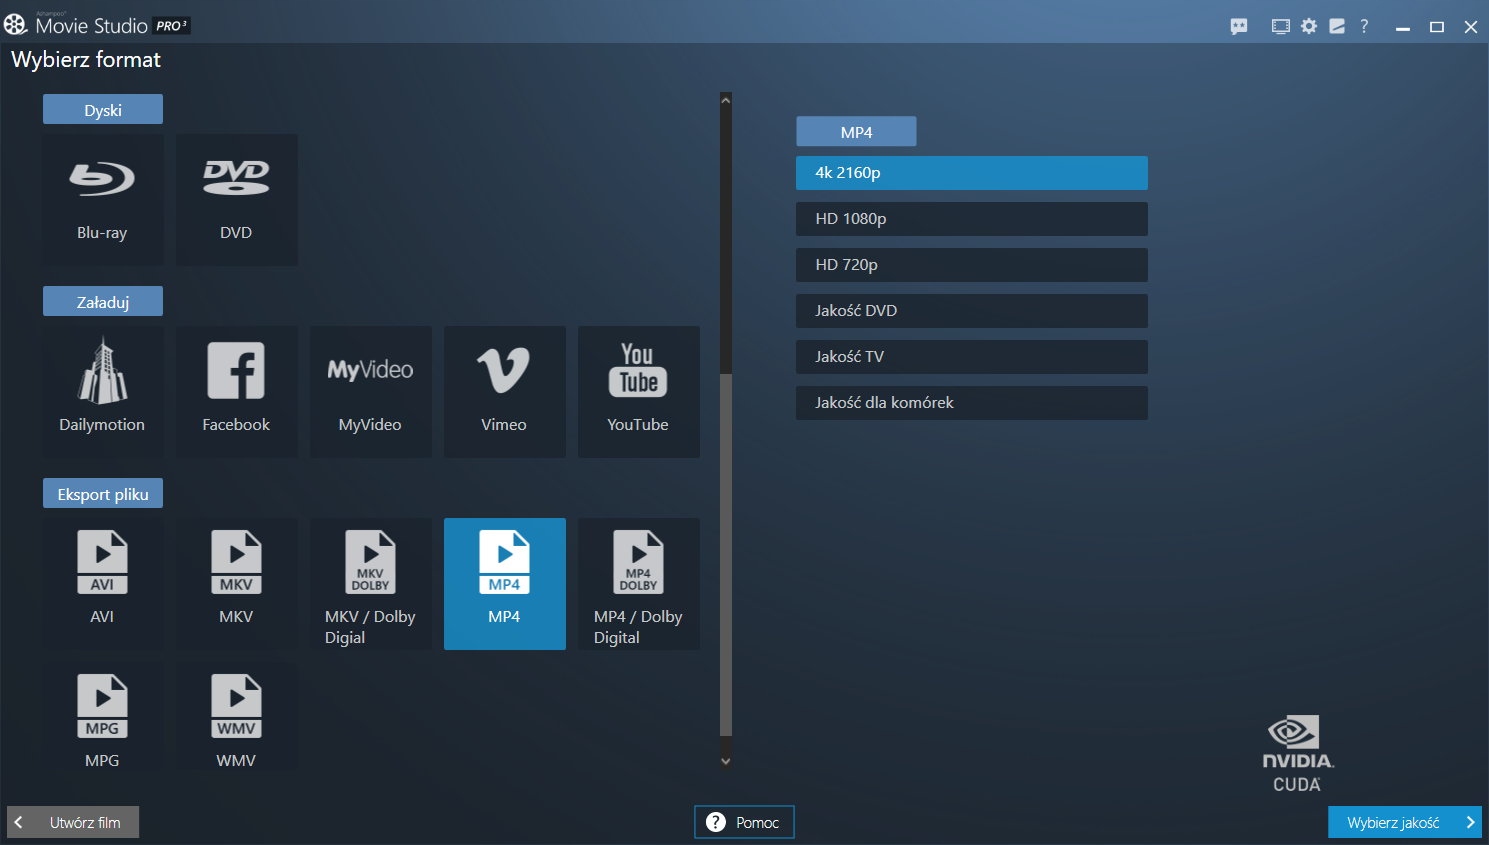Click the format list scroll down arrow
The height and width of the screenshot is (845, 1489).
[726, 761]
